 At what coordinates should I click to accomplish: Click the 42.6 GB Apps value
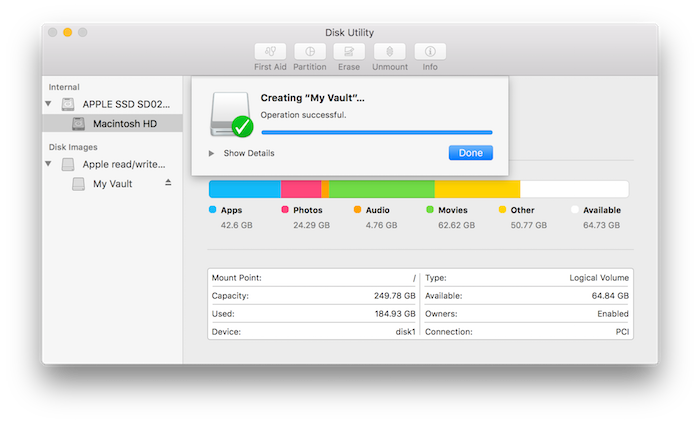[x=237, y=225]
